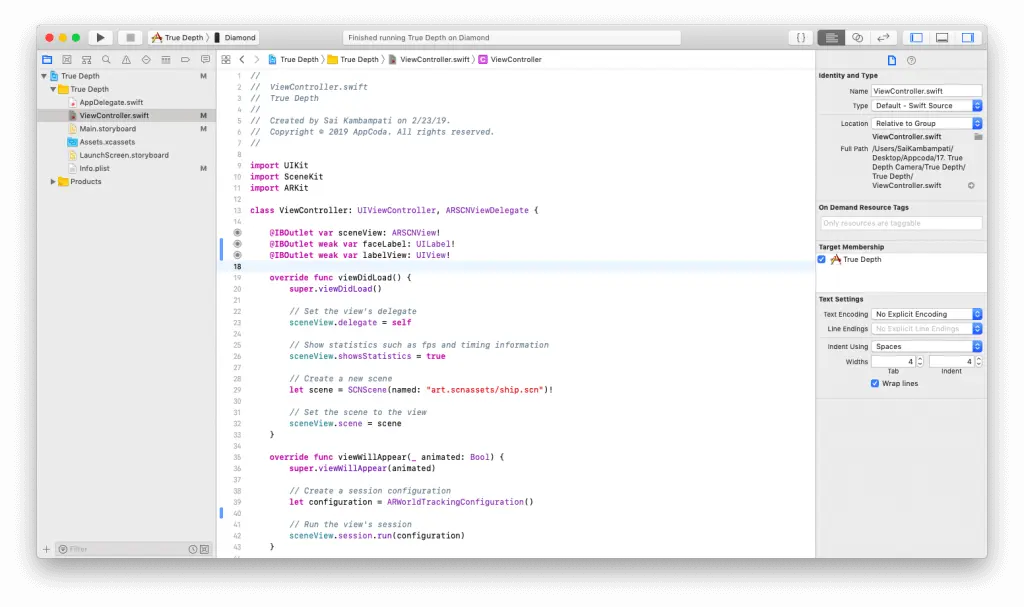Screen dimensions: 1024x607
Task: Show the version editor
Action: [x=883, y=38]
